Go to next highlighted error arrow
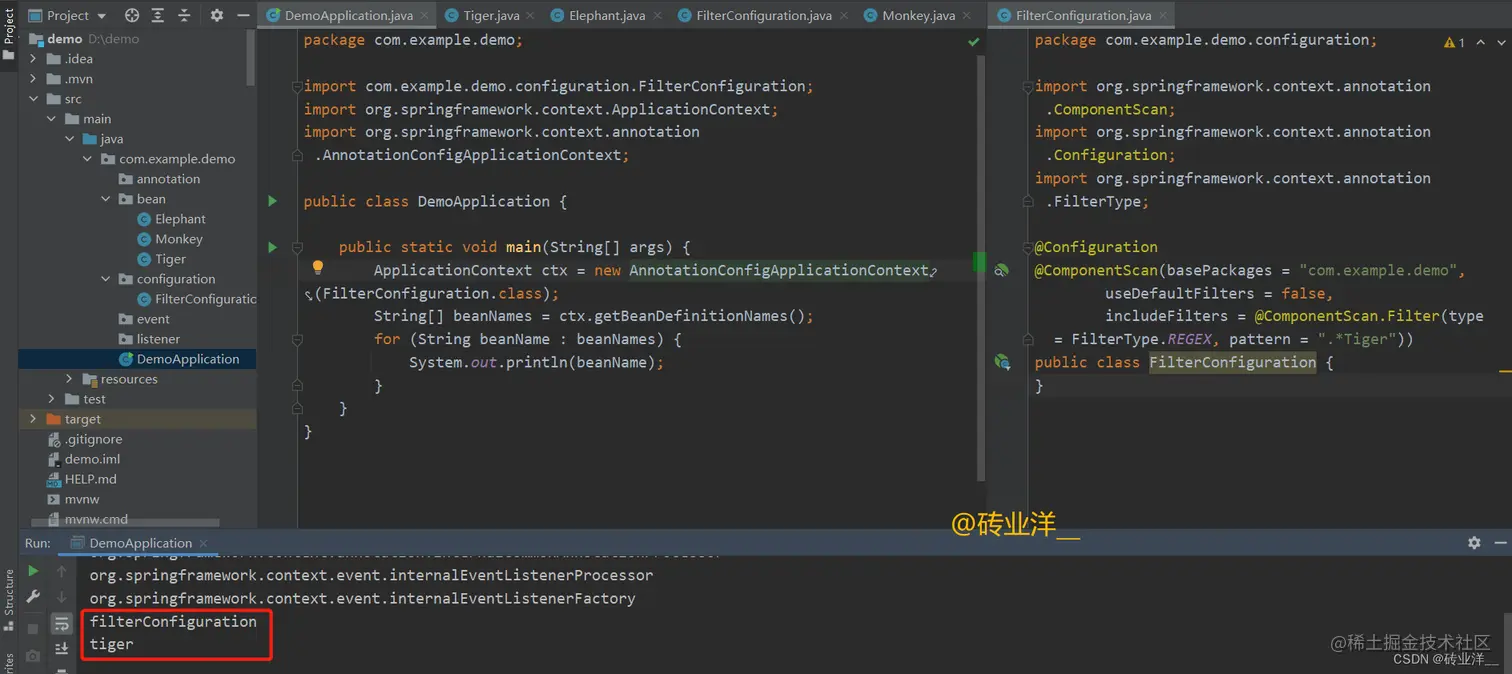 click(1501, 42)
